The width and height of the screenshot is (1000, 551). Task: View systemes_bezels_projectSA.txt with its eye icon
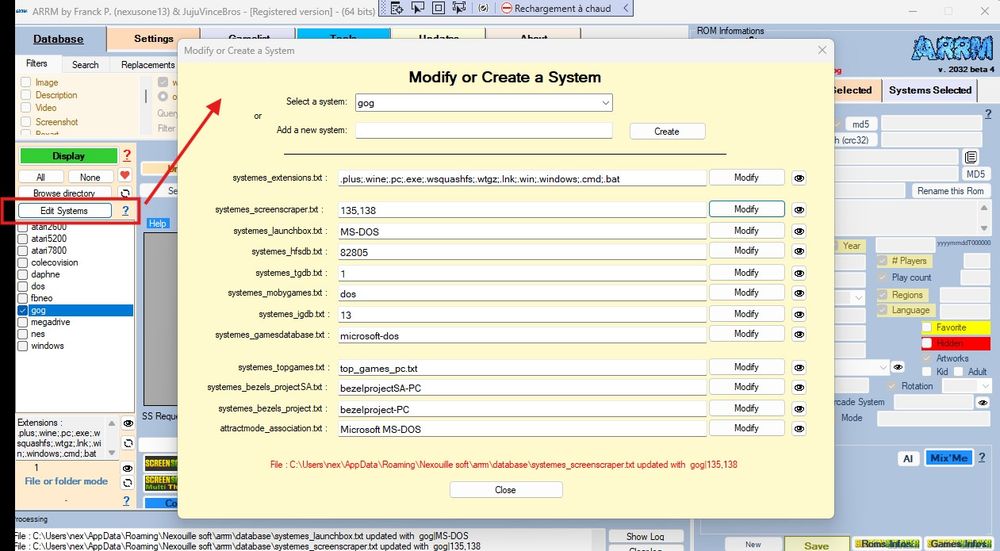tap(798, 388)
